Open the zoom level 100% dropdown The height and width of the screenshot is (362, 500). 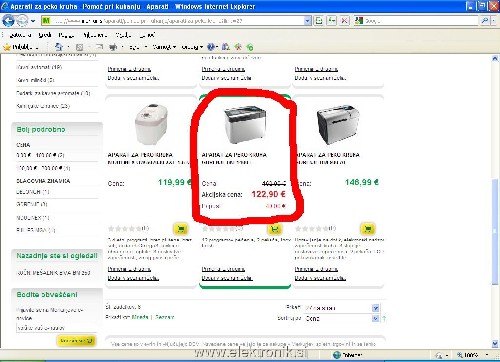[x=487, y=355]
